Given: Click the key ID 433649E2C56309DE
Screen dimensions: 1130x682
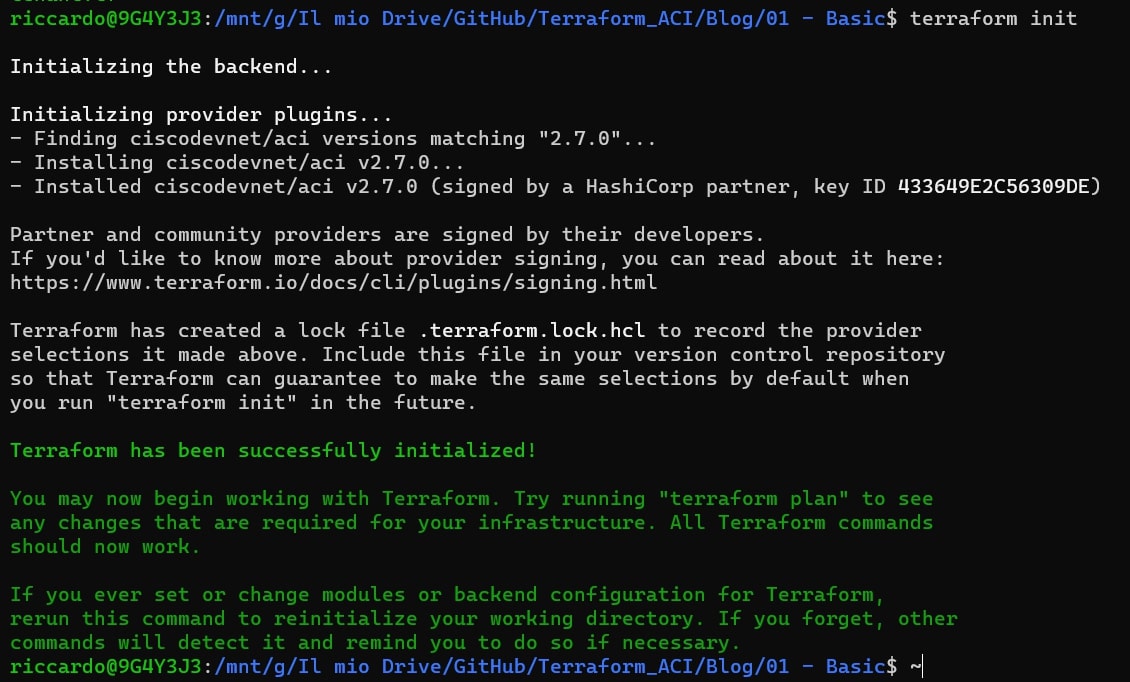Looking at the screenshot, I should [999, 187].
